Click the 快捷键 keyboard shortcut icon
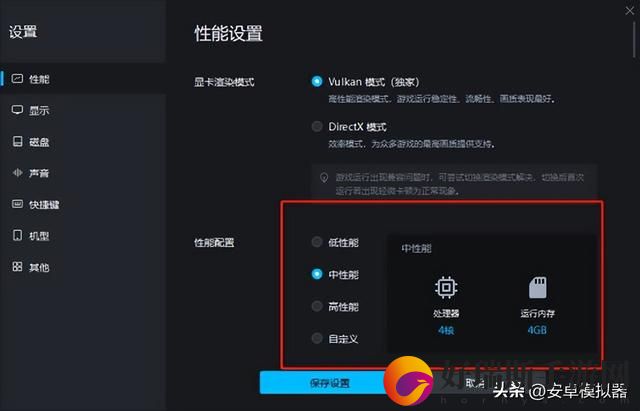Viewport: 640px width, 411px height. 17,204
